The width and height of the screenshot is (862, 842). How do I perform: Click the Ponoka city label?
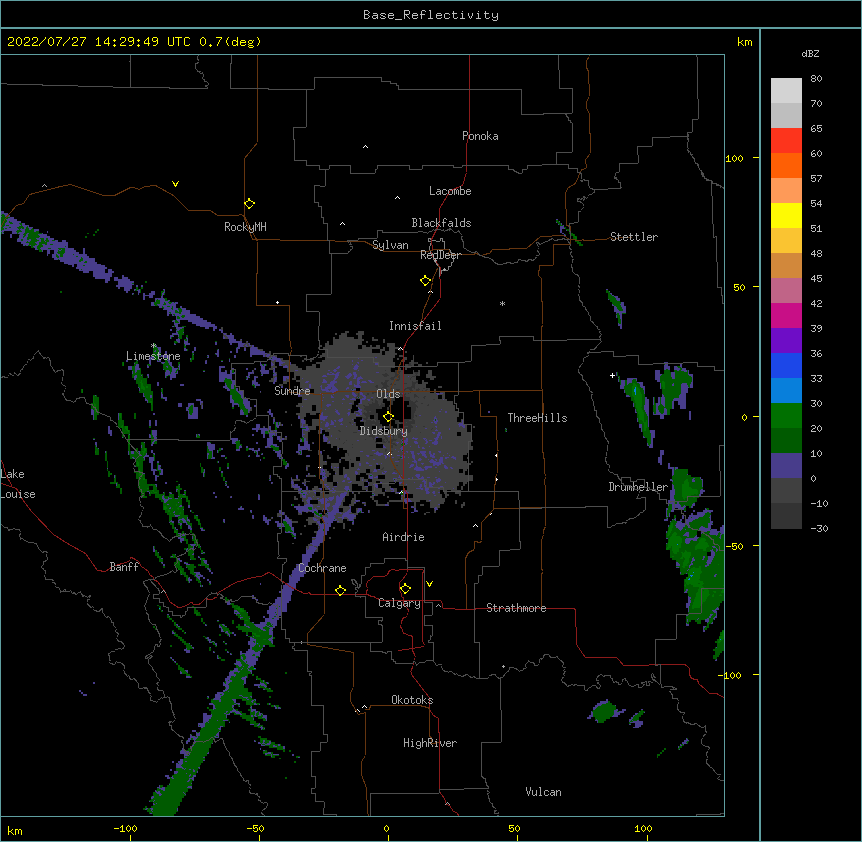(480, 136)
